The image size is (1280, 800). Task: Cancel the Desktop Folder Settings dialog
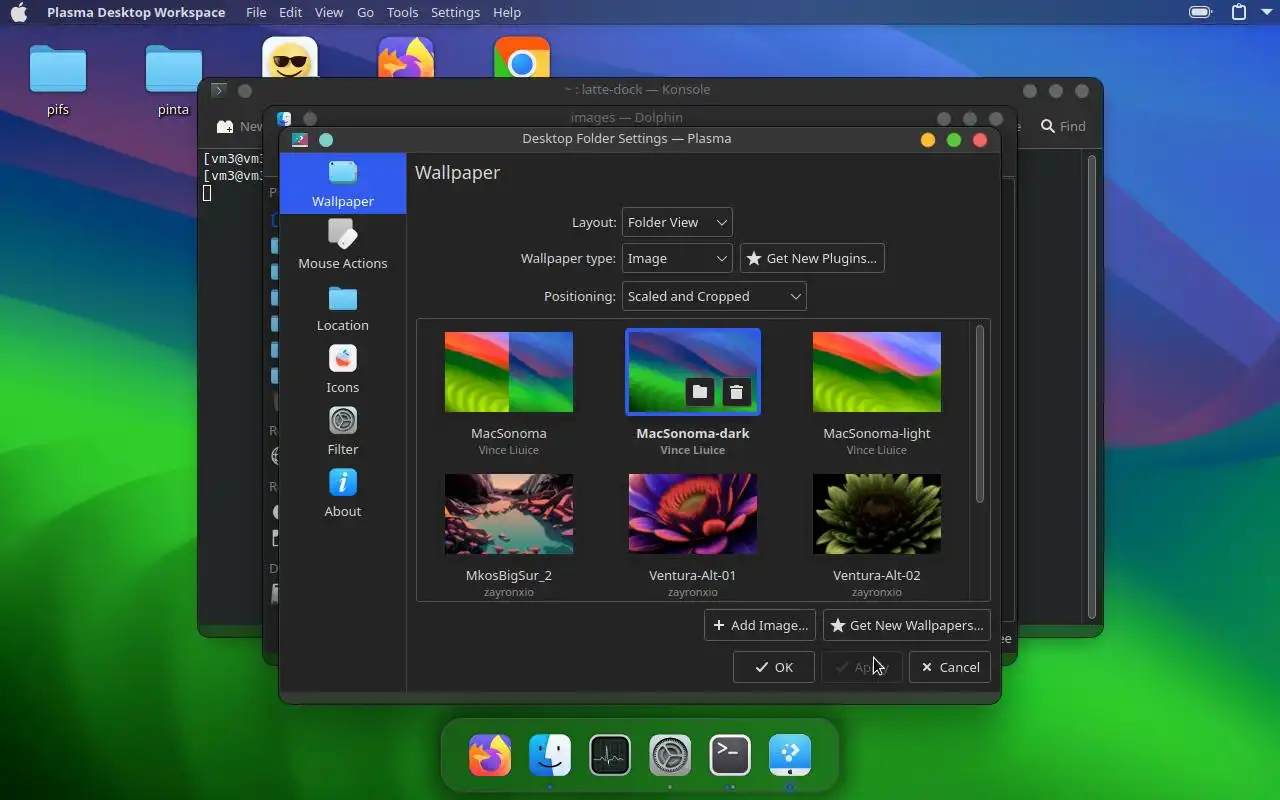(950, 667)
